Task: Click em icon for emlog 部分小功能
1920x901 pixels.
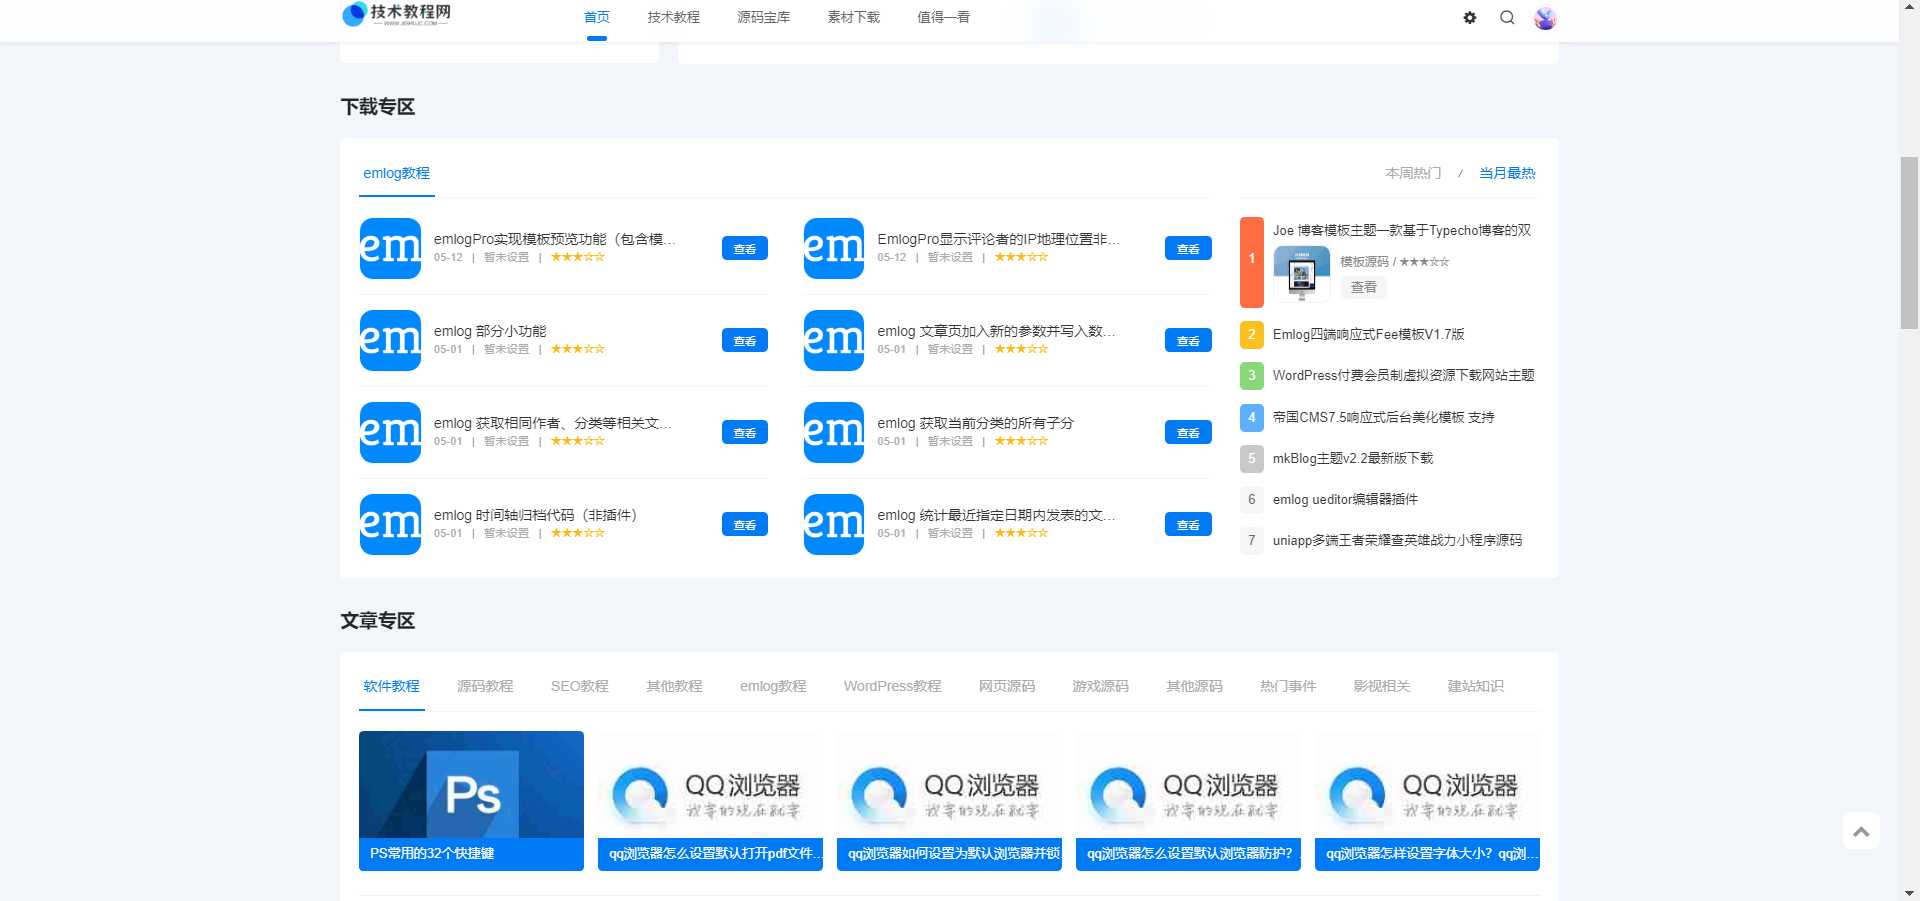Action: pos(390,340)
